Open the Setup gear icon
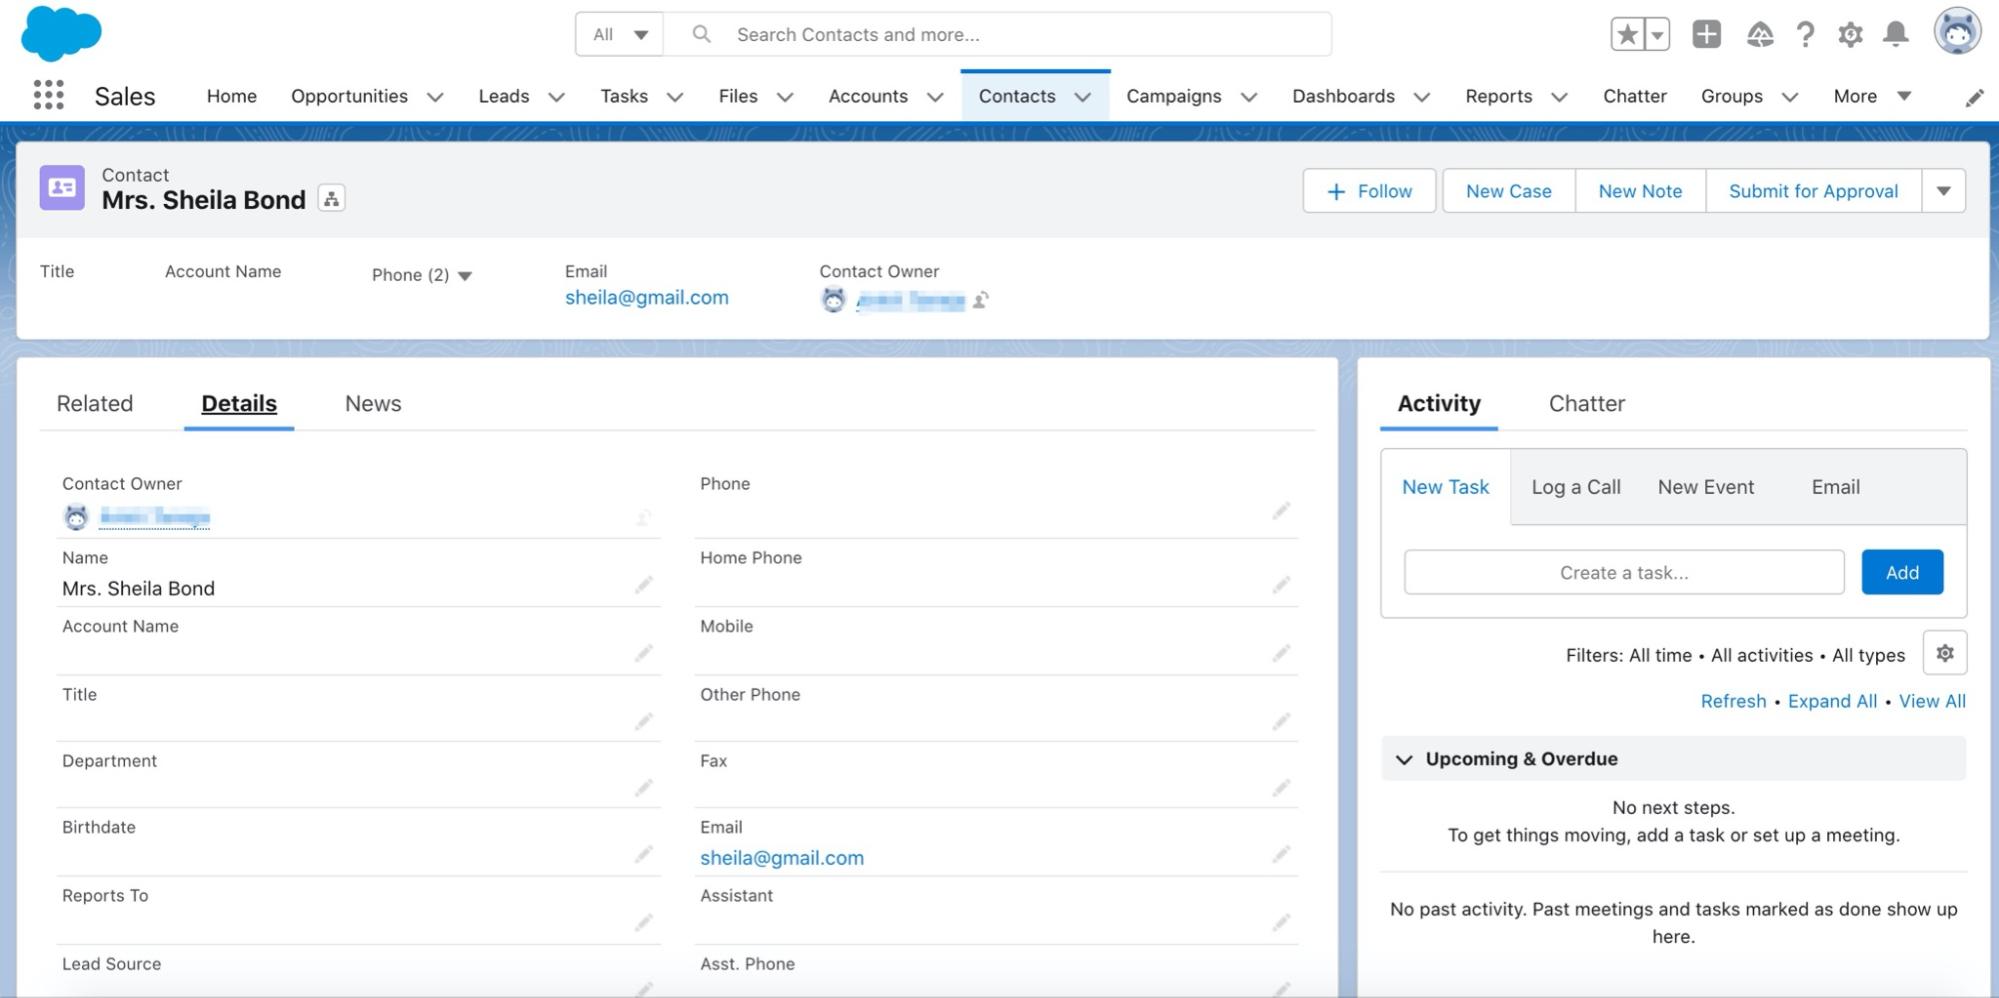This screenshot has height=998, width=1999. click(1850, 35)
